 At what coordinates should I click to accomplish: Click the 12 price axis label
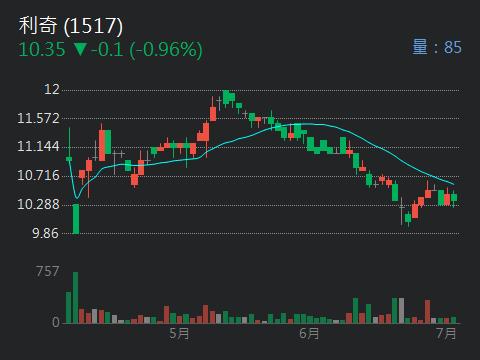[52, 89]
